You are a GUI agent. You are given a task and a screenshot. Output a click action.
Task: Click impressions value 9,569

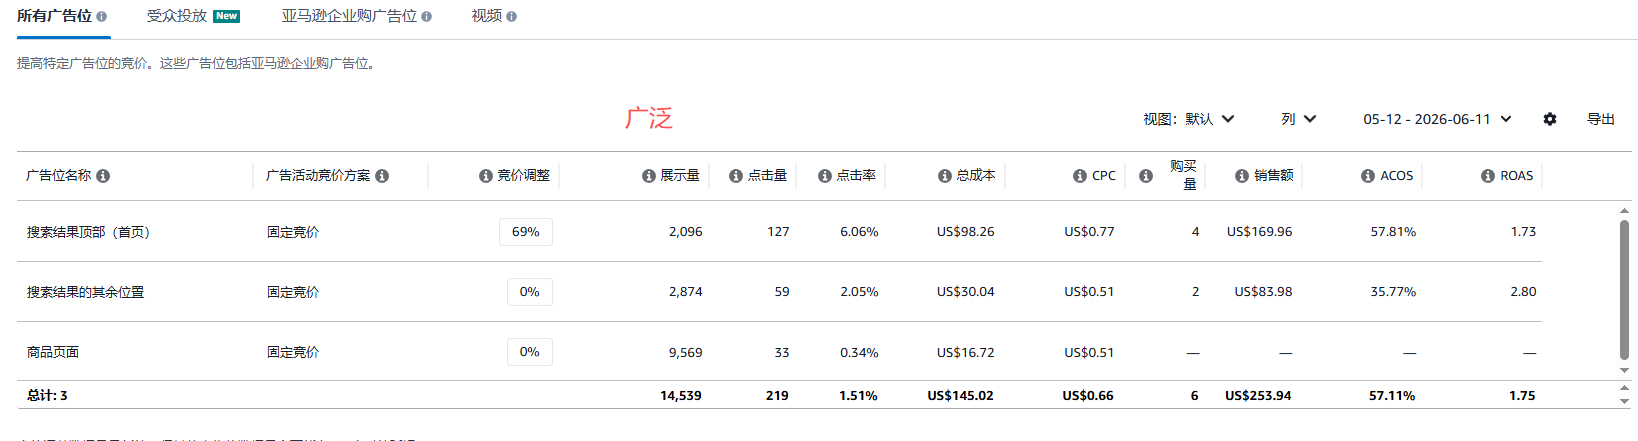(x=686, y=352)
